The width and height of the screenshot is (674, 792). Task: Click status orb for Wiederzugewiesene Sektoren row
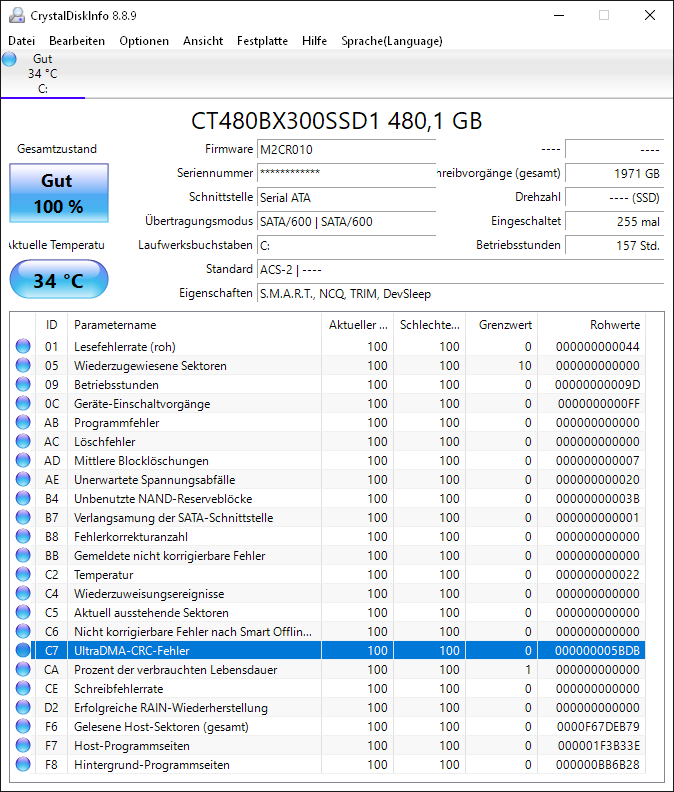pyautogui.click(x=23, y=365)
